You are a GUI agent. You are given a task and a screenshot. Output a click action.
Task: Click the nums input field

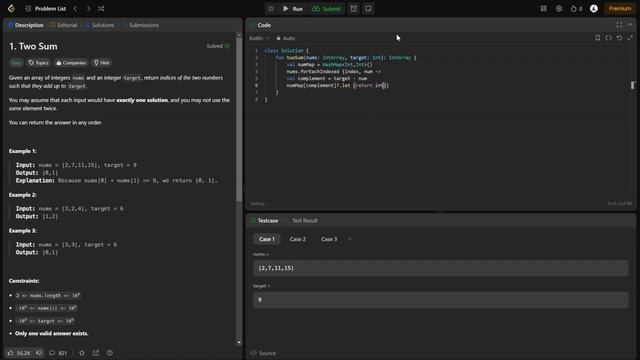[x=440, y=268]
